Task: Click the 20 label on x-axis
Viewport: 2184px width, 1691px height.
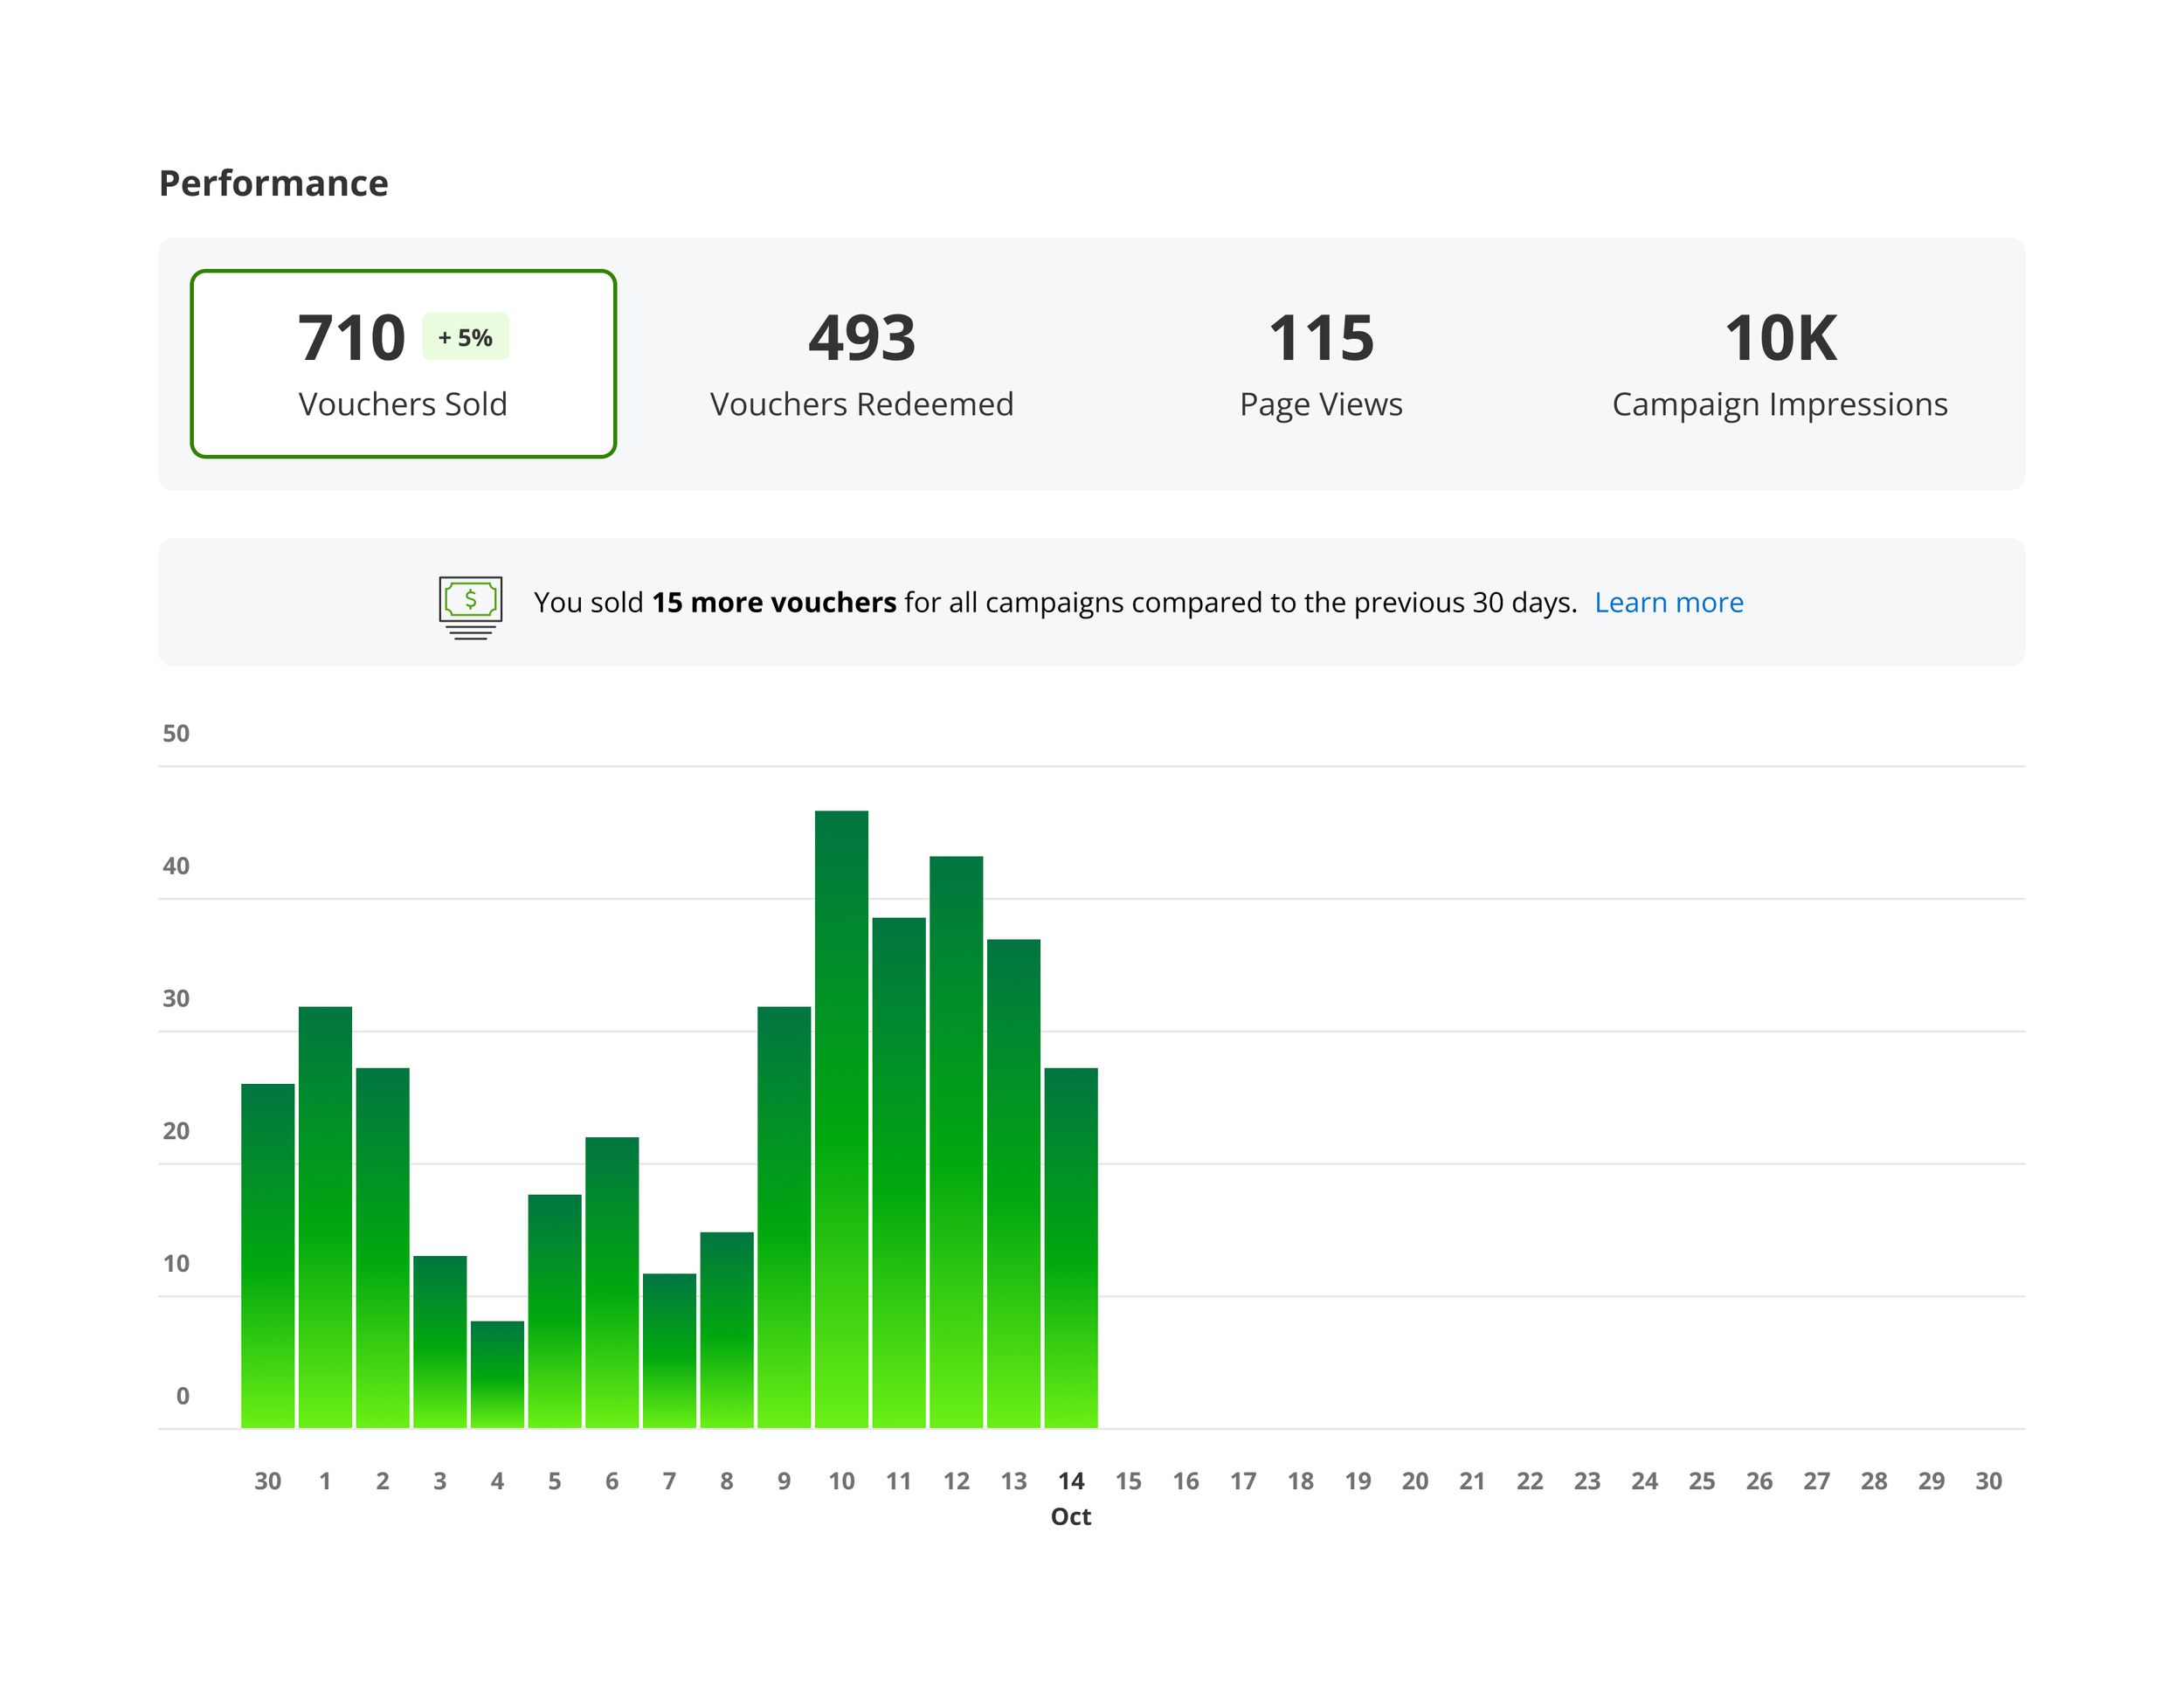Action: pyautogui.click(x=1414, y=1482)
